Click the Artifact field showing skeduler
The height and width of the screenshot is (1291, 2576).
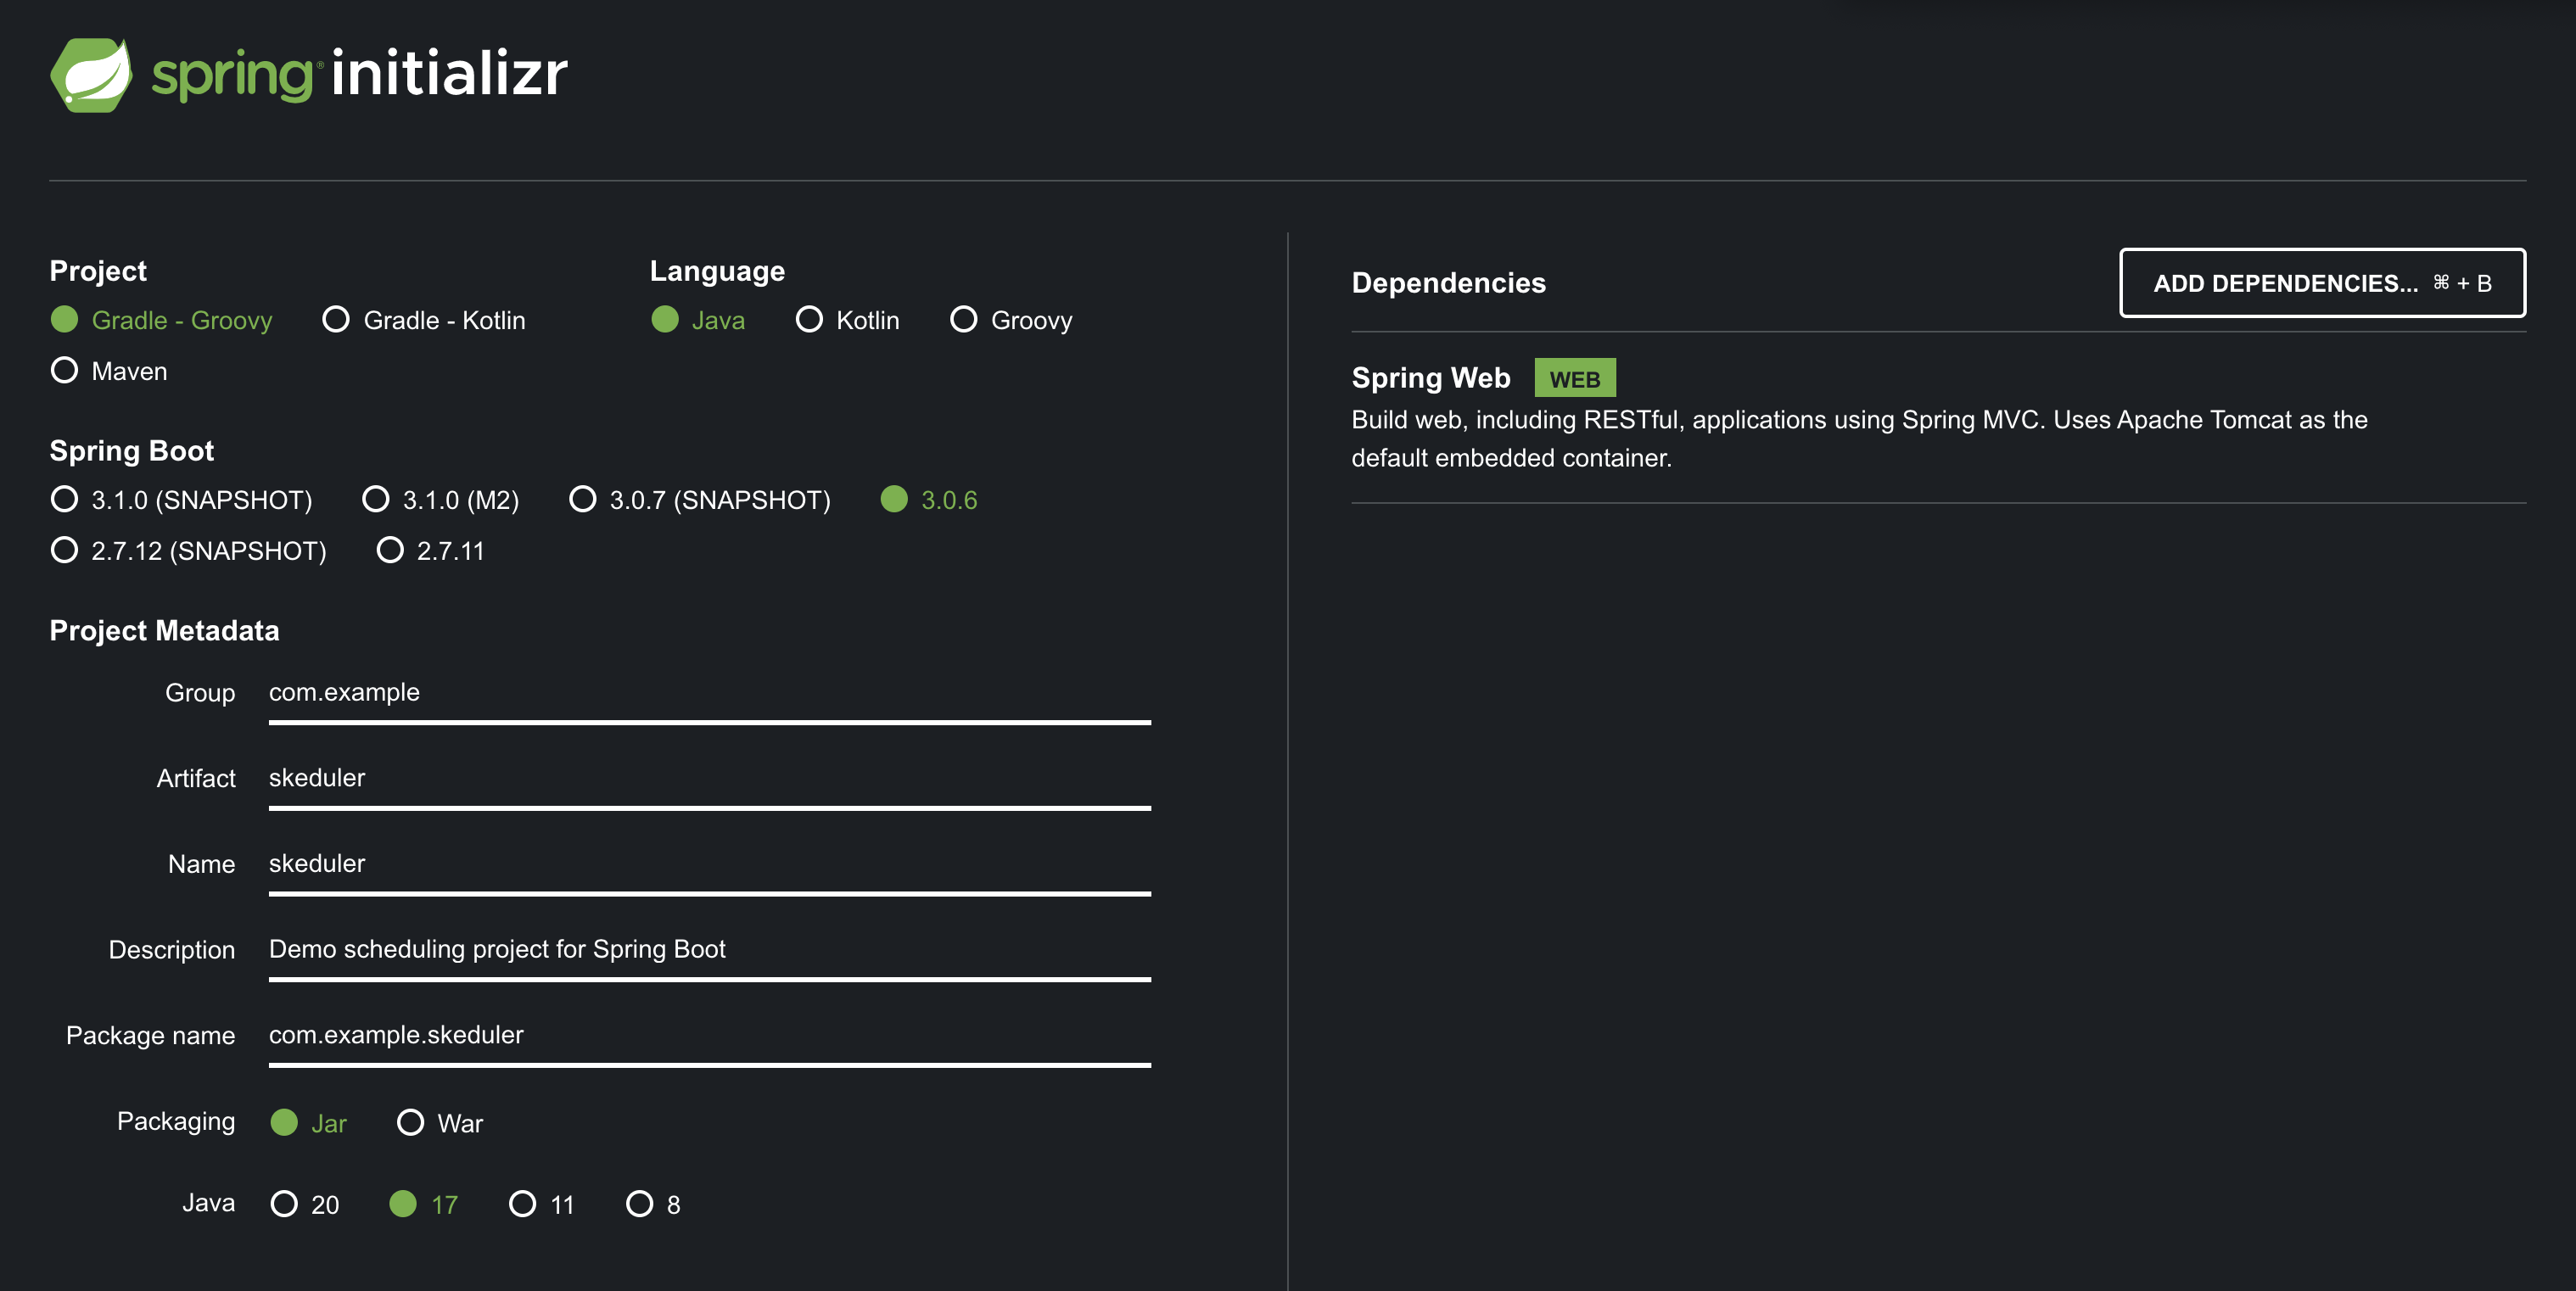[x=700, y=778]
